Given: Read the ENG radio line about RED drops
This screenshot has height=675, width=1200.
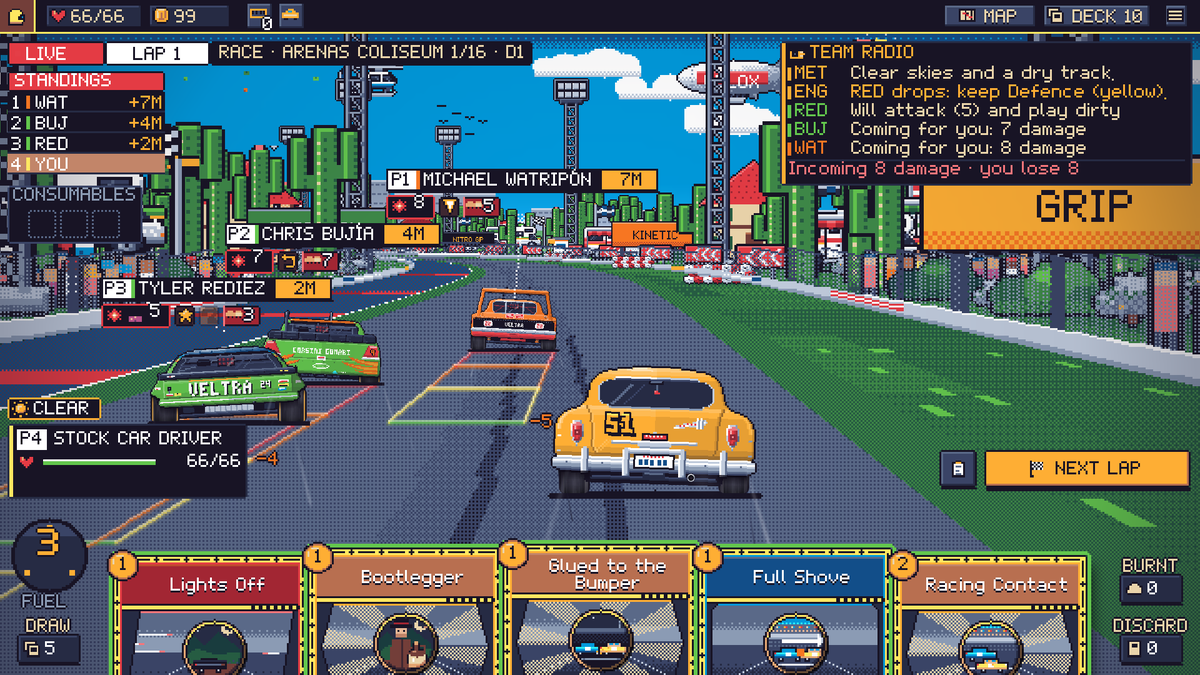Looking at the screenshot, I should [x=979, y=91].
